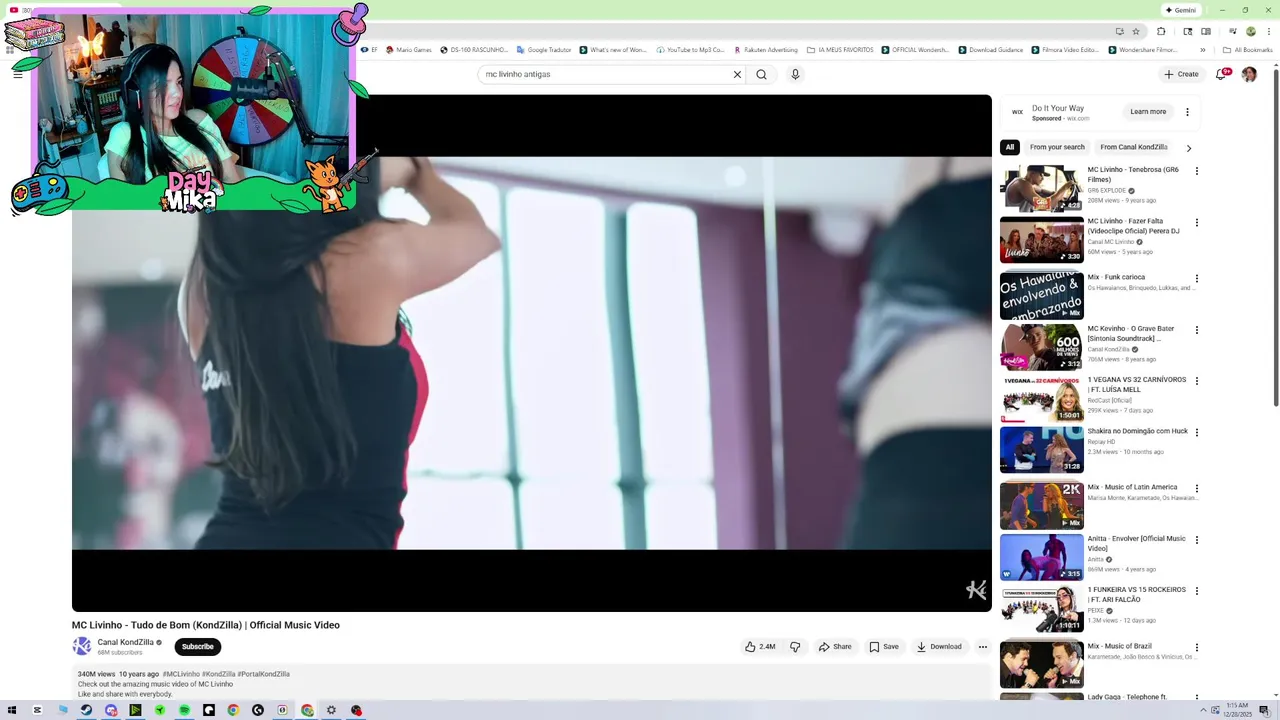Open the Mario Games bookmark
The image size is (1280, 720).
pos(408,50)
